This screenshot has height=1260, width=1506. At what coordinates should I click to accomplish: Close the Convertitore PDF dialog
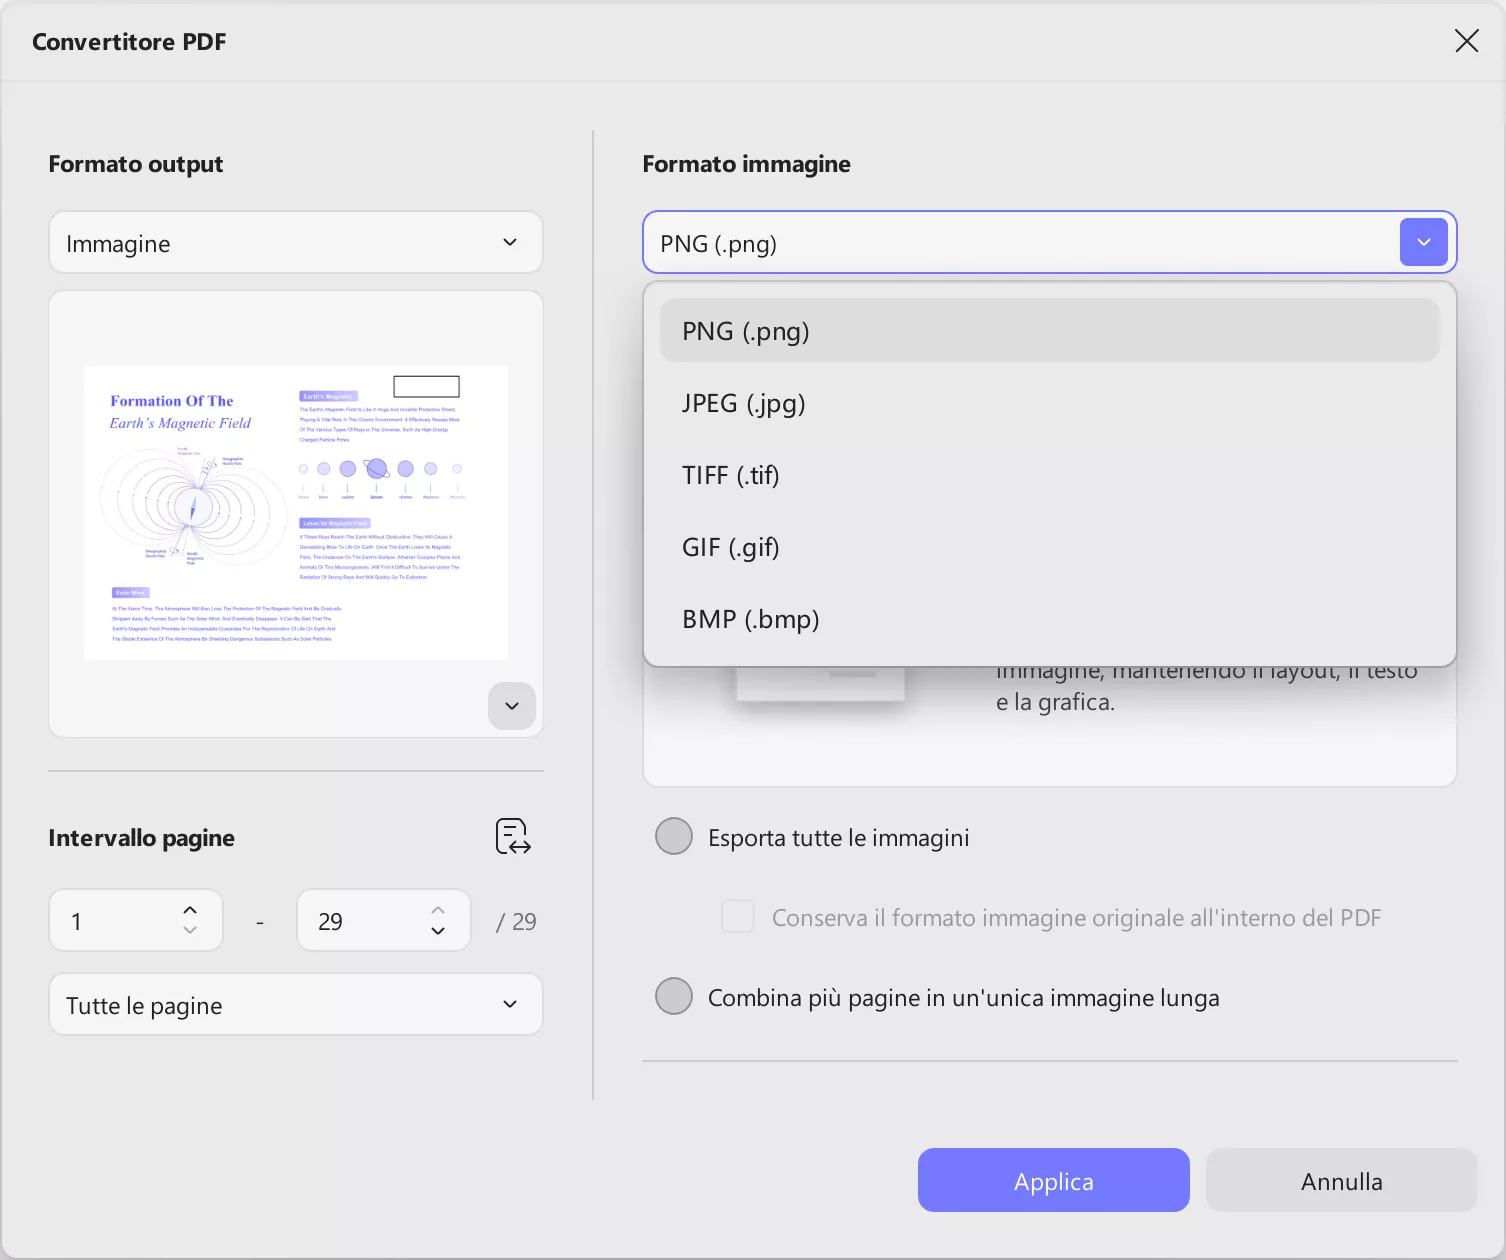click(1466, 41)
